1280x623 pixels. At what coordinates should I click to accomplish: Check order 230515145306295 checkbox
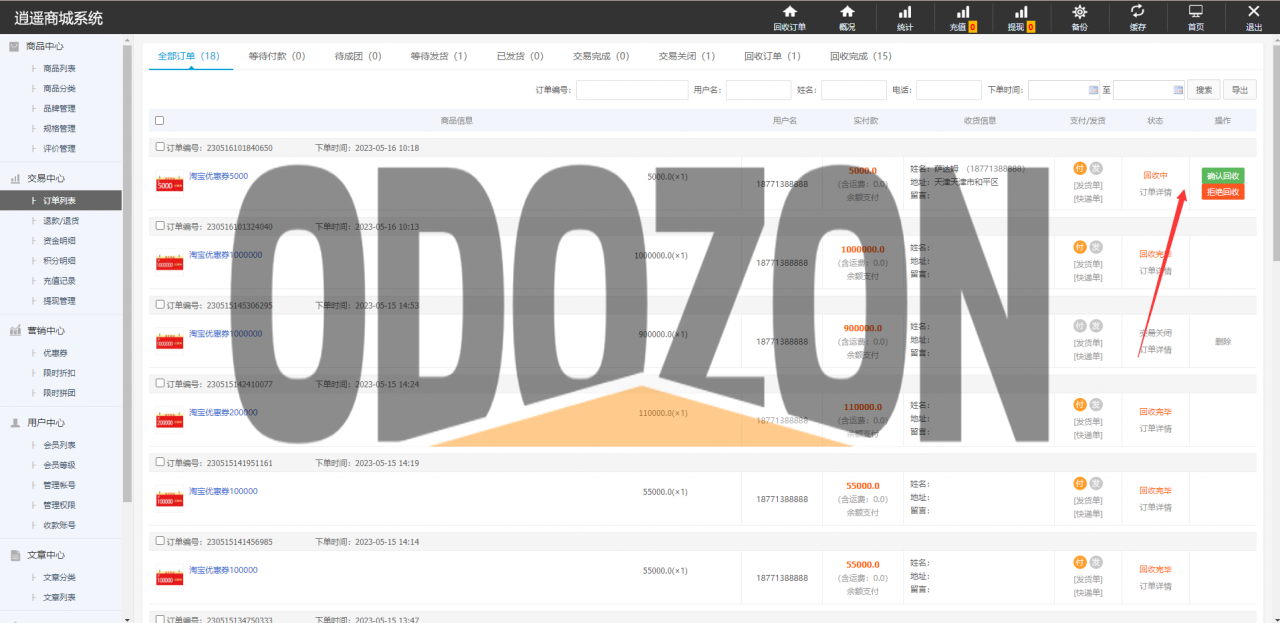click(x=161, y=305)
